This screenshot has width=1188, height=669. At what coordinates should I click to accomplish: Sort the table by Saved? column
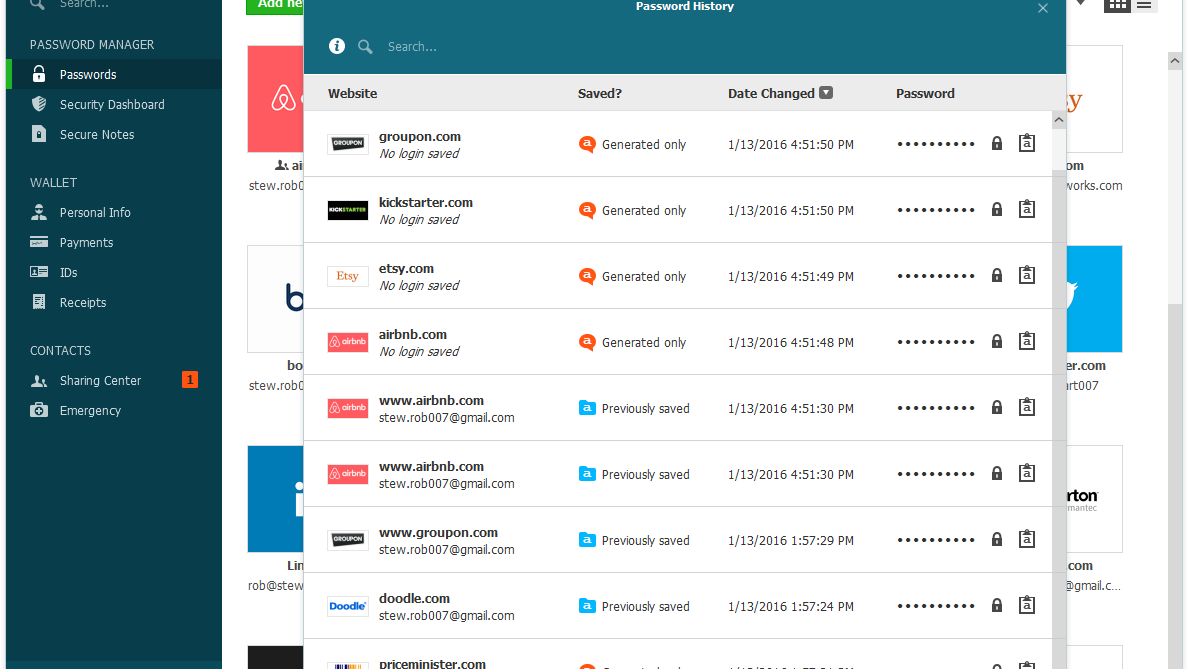pos(599,93)
